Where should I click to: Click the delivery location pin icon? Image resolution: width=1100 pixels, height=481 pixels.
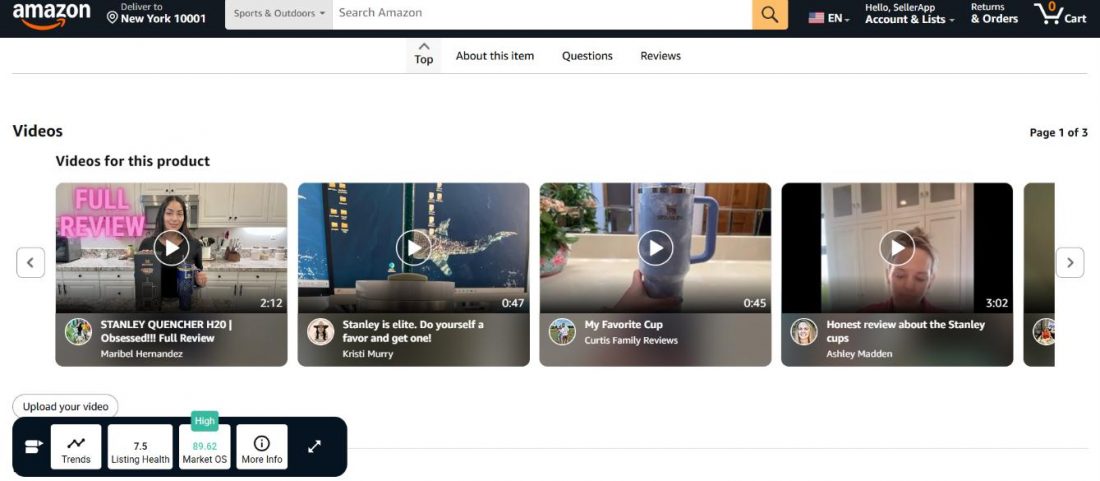pyautogui.click(x=112, y=17)
